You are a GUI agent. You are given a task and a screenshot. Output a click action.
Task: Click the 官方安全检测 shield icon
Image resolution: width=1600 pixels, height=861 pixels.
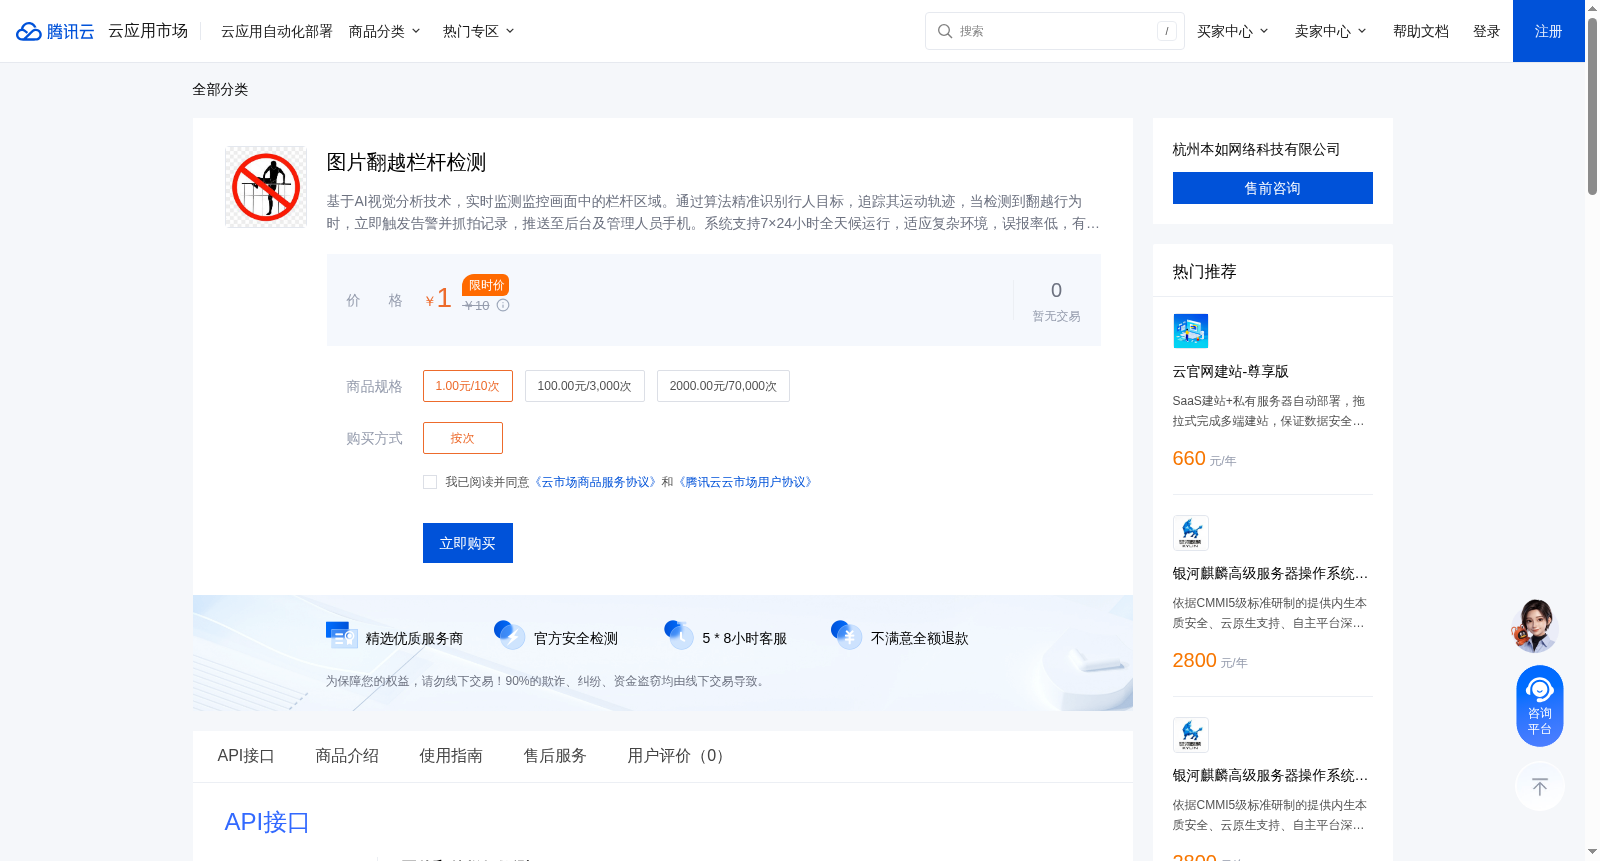[x=509, y=635]
